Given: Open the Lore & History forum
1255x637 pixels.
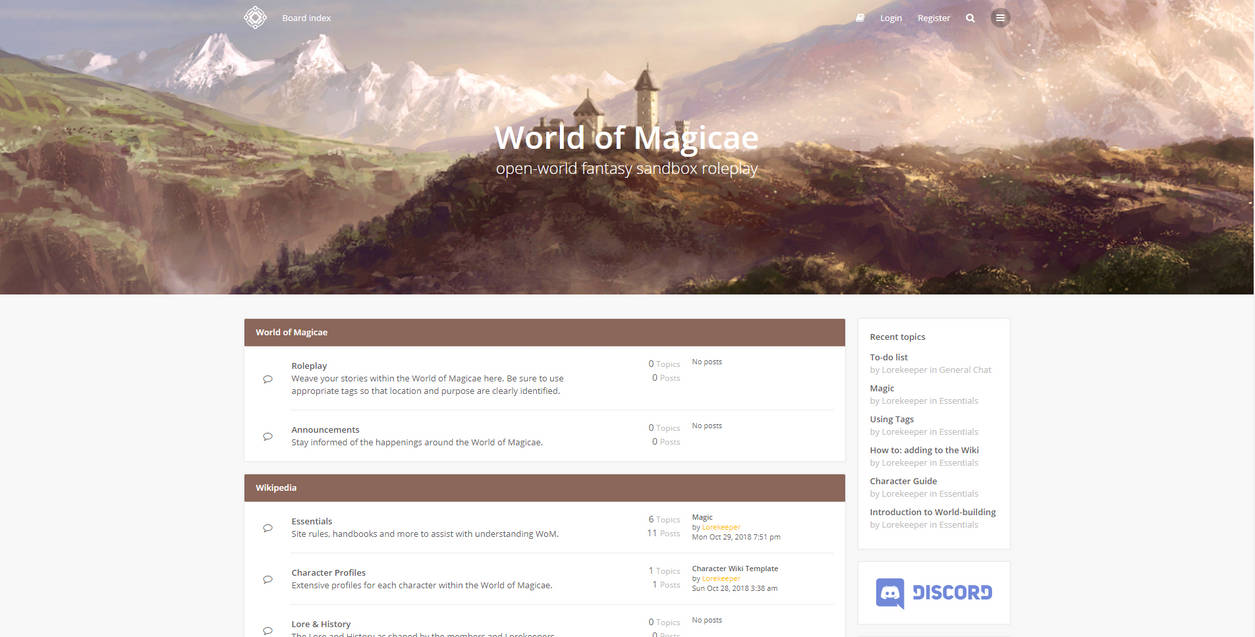Looking at the screenshot, I should point(321,624).
